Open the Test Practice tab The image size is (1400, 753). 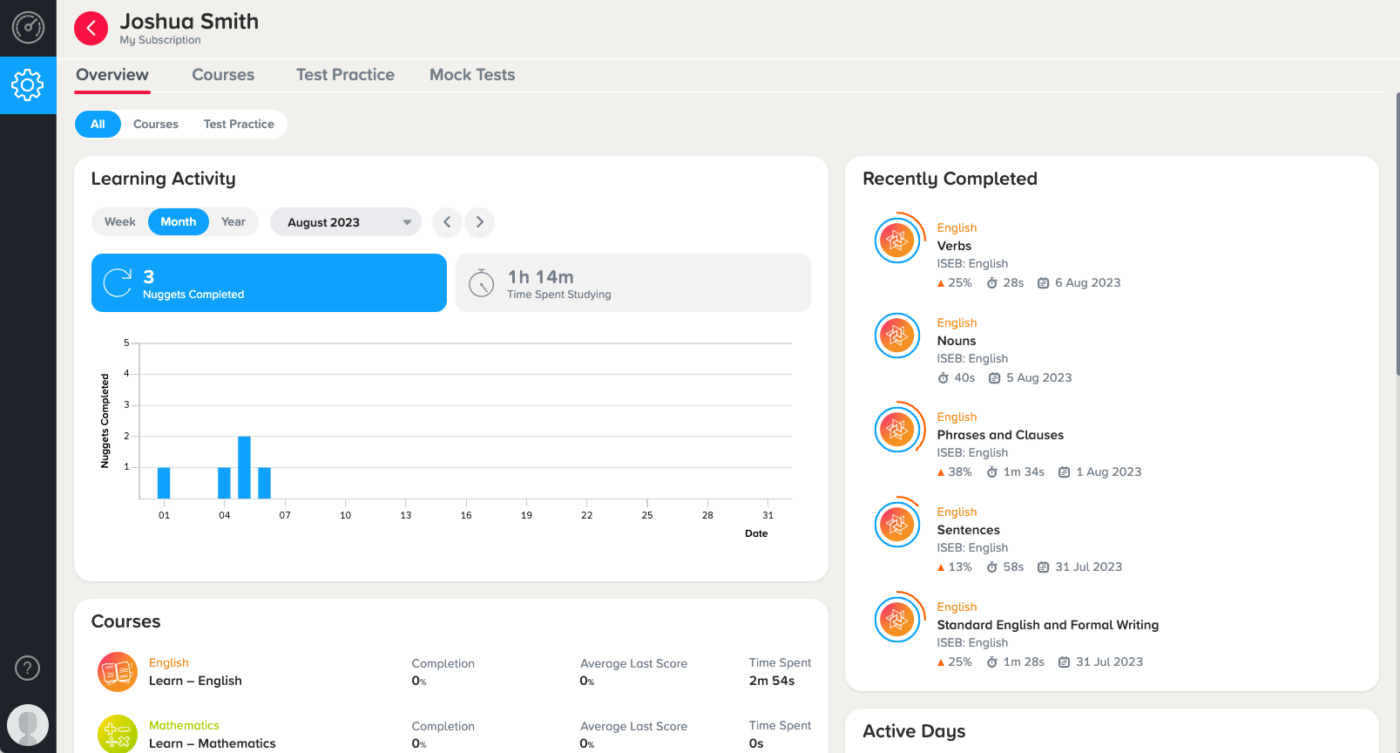345,74
